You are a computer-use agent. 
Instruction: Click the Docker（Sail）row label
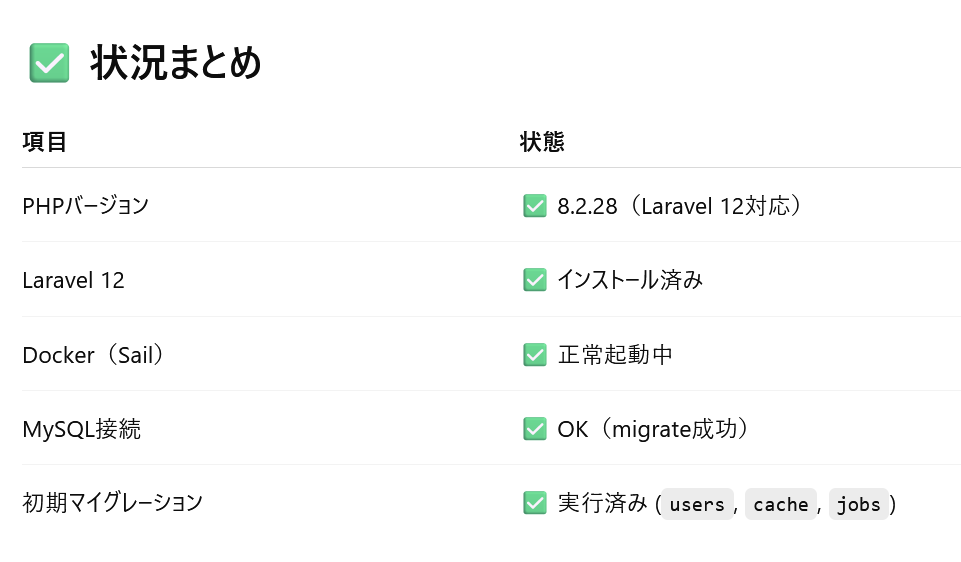click(x=94, y=355)
